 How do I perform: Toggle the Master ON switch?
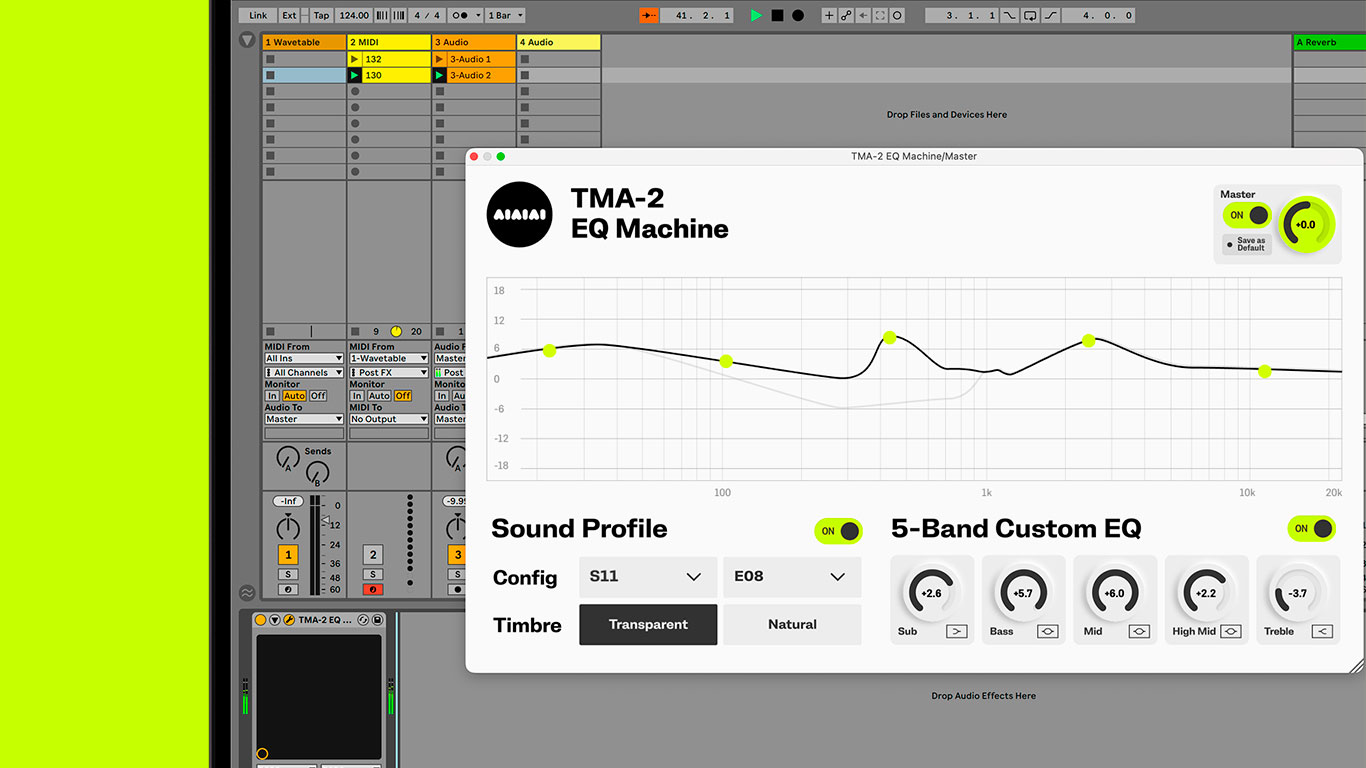(1247, 215)
